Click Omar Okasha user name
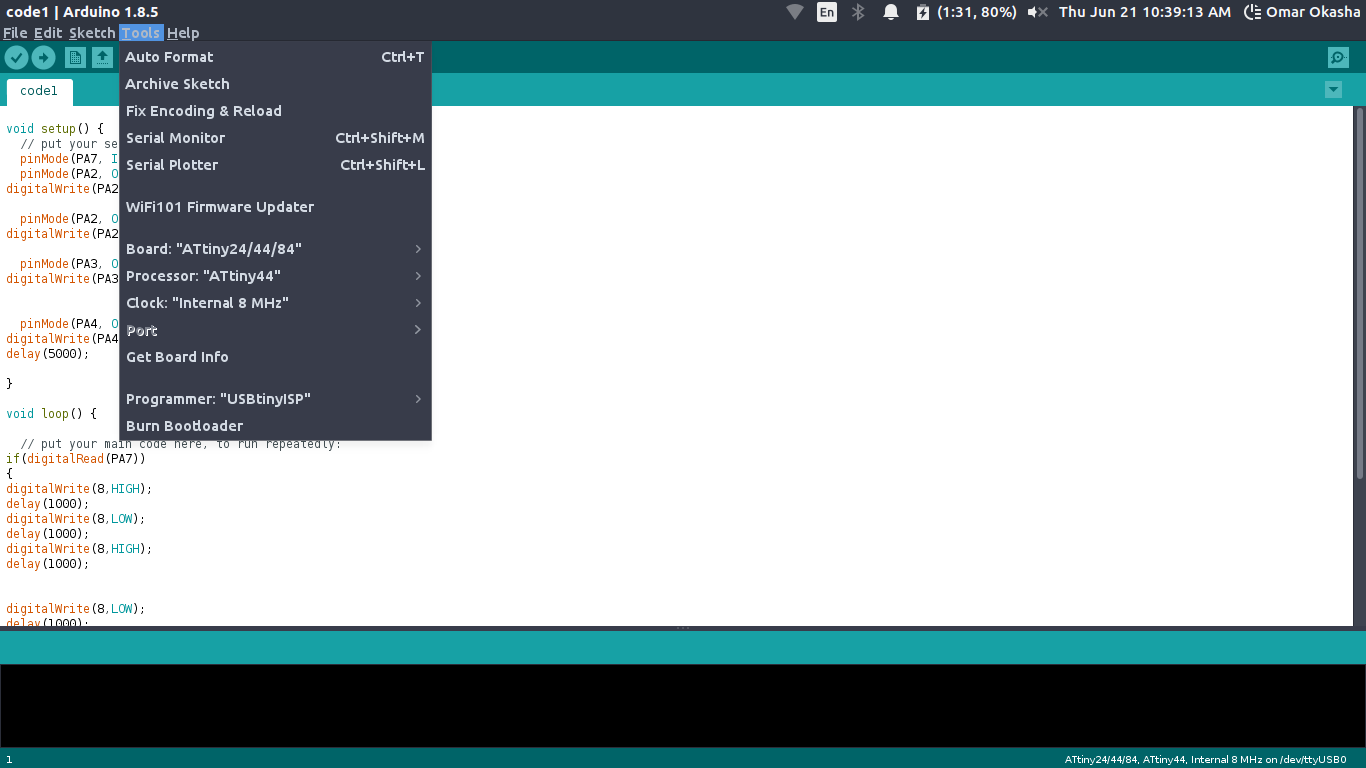Screen dimensions: 1366x768 coord(1313,12)
